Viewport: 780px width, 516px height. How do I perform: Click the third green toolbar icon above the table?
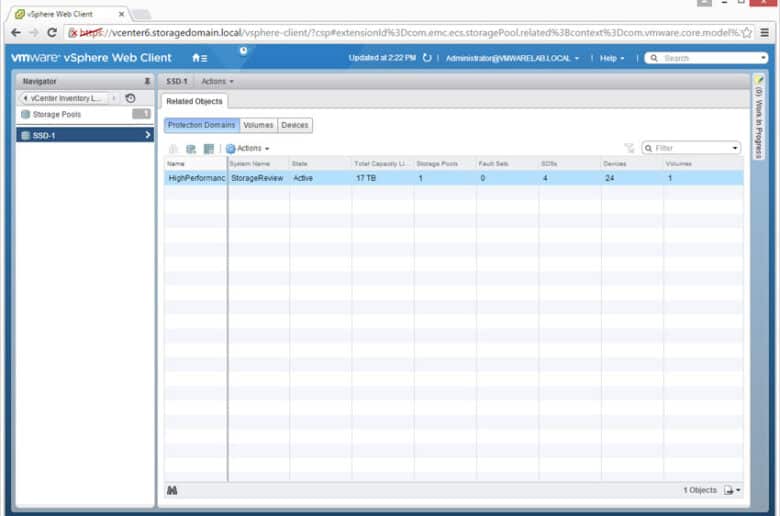(x=209, y=148)
